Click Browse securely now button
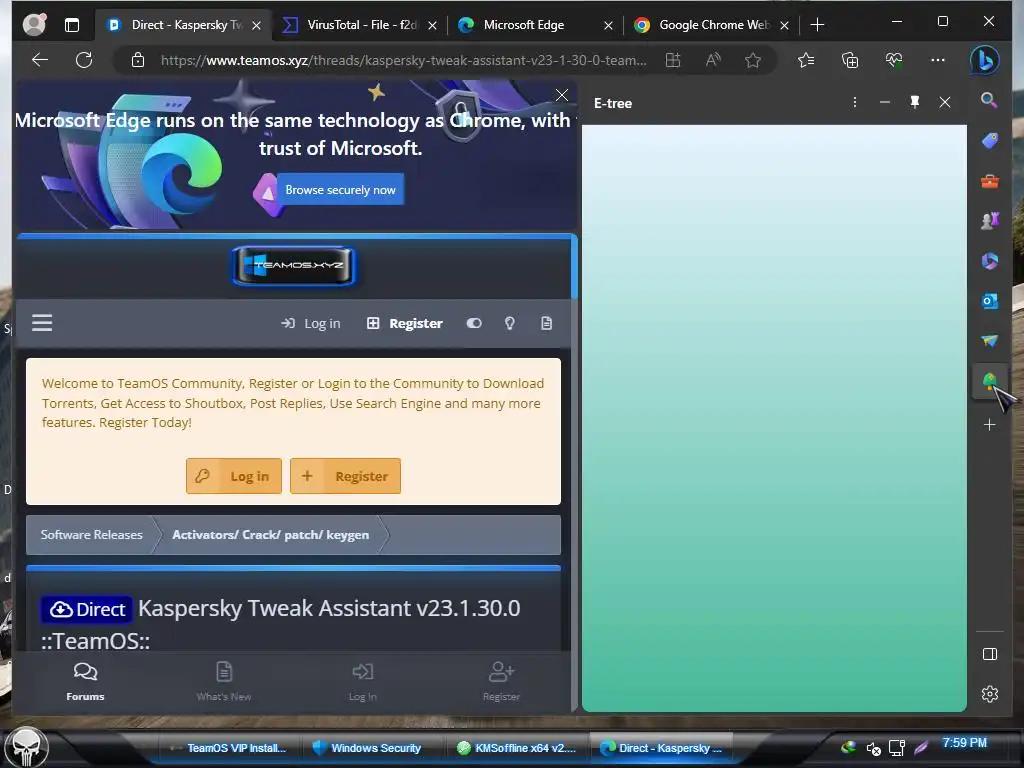The height and width of the screenshot is (768, 1024). click(x=340, y=189)
